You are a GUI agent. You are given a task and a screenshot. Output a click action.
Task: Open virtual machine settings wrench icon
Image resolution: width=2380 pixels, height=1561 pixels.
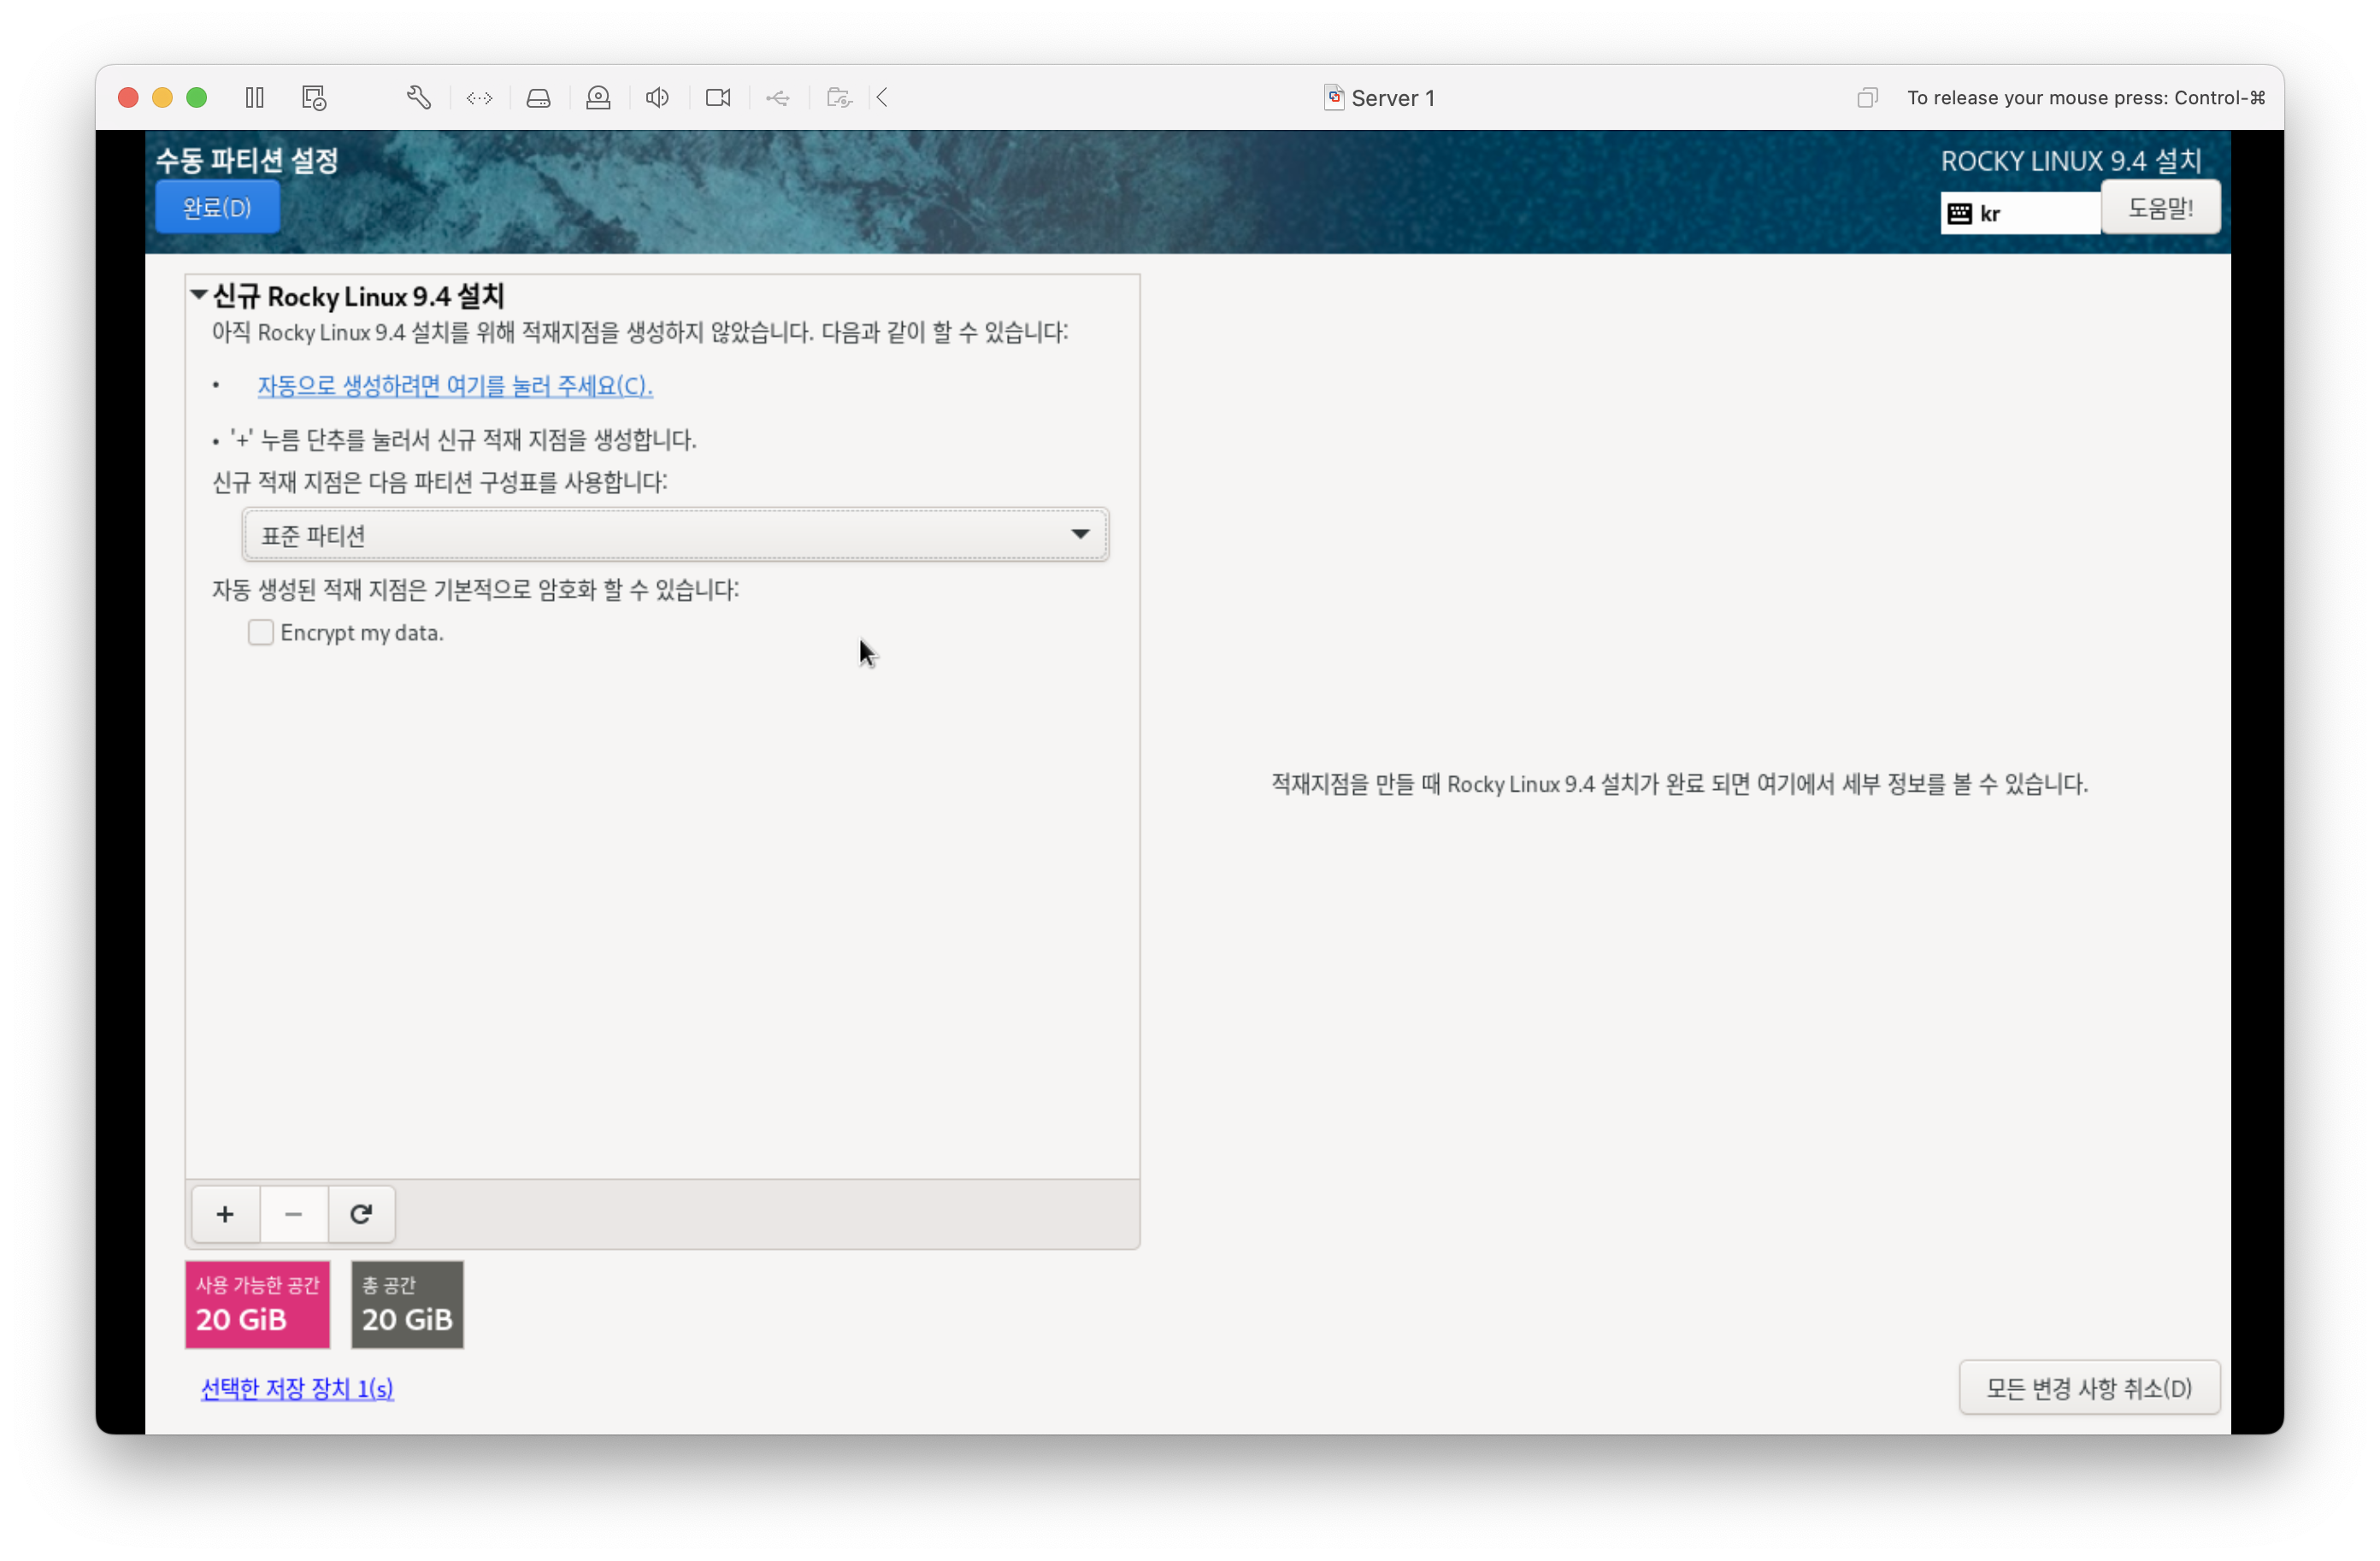point(419,97)
